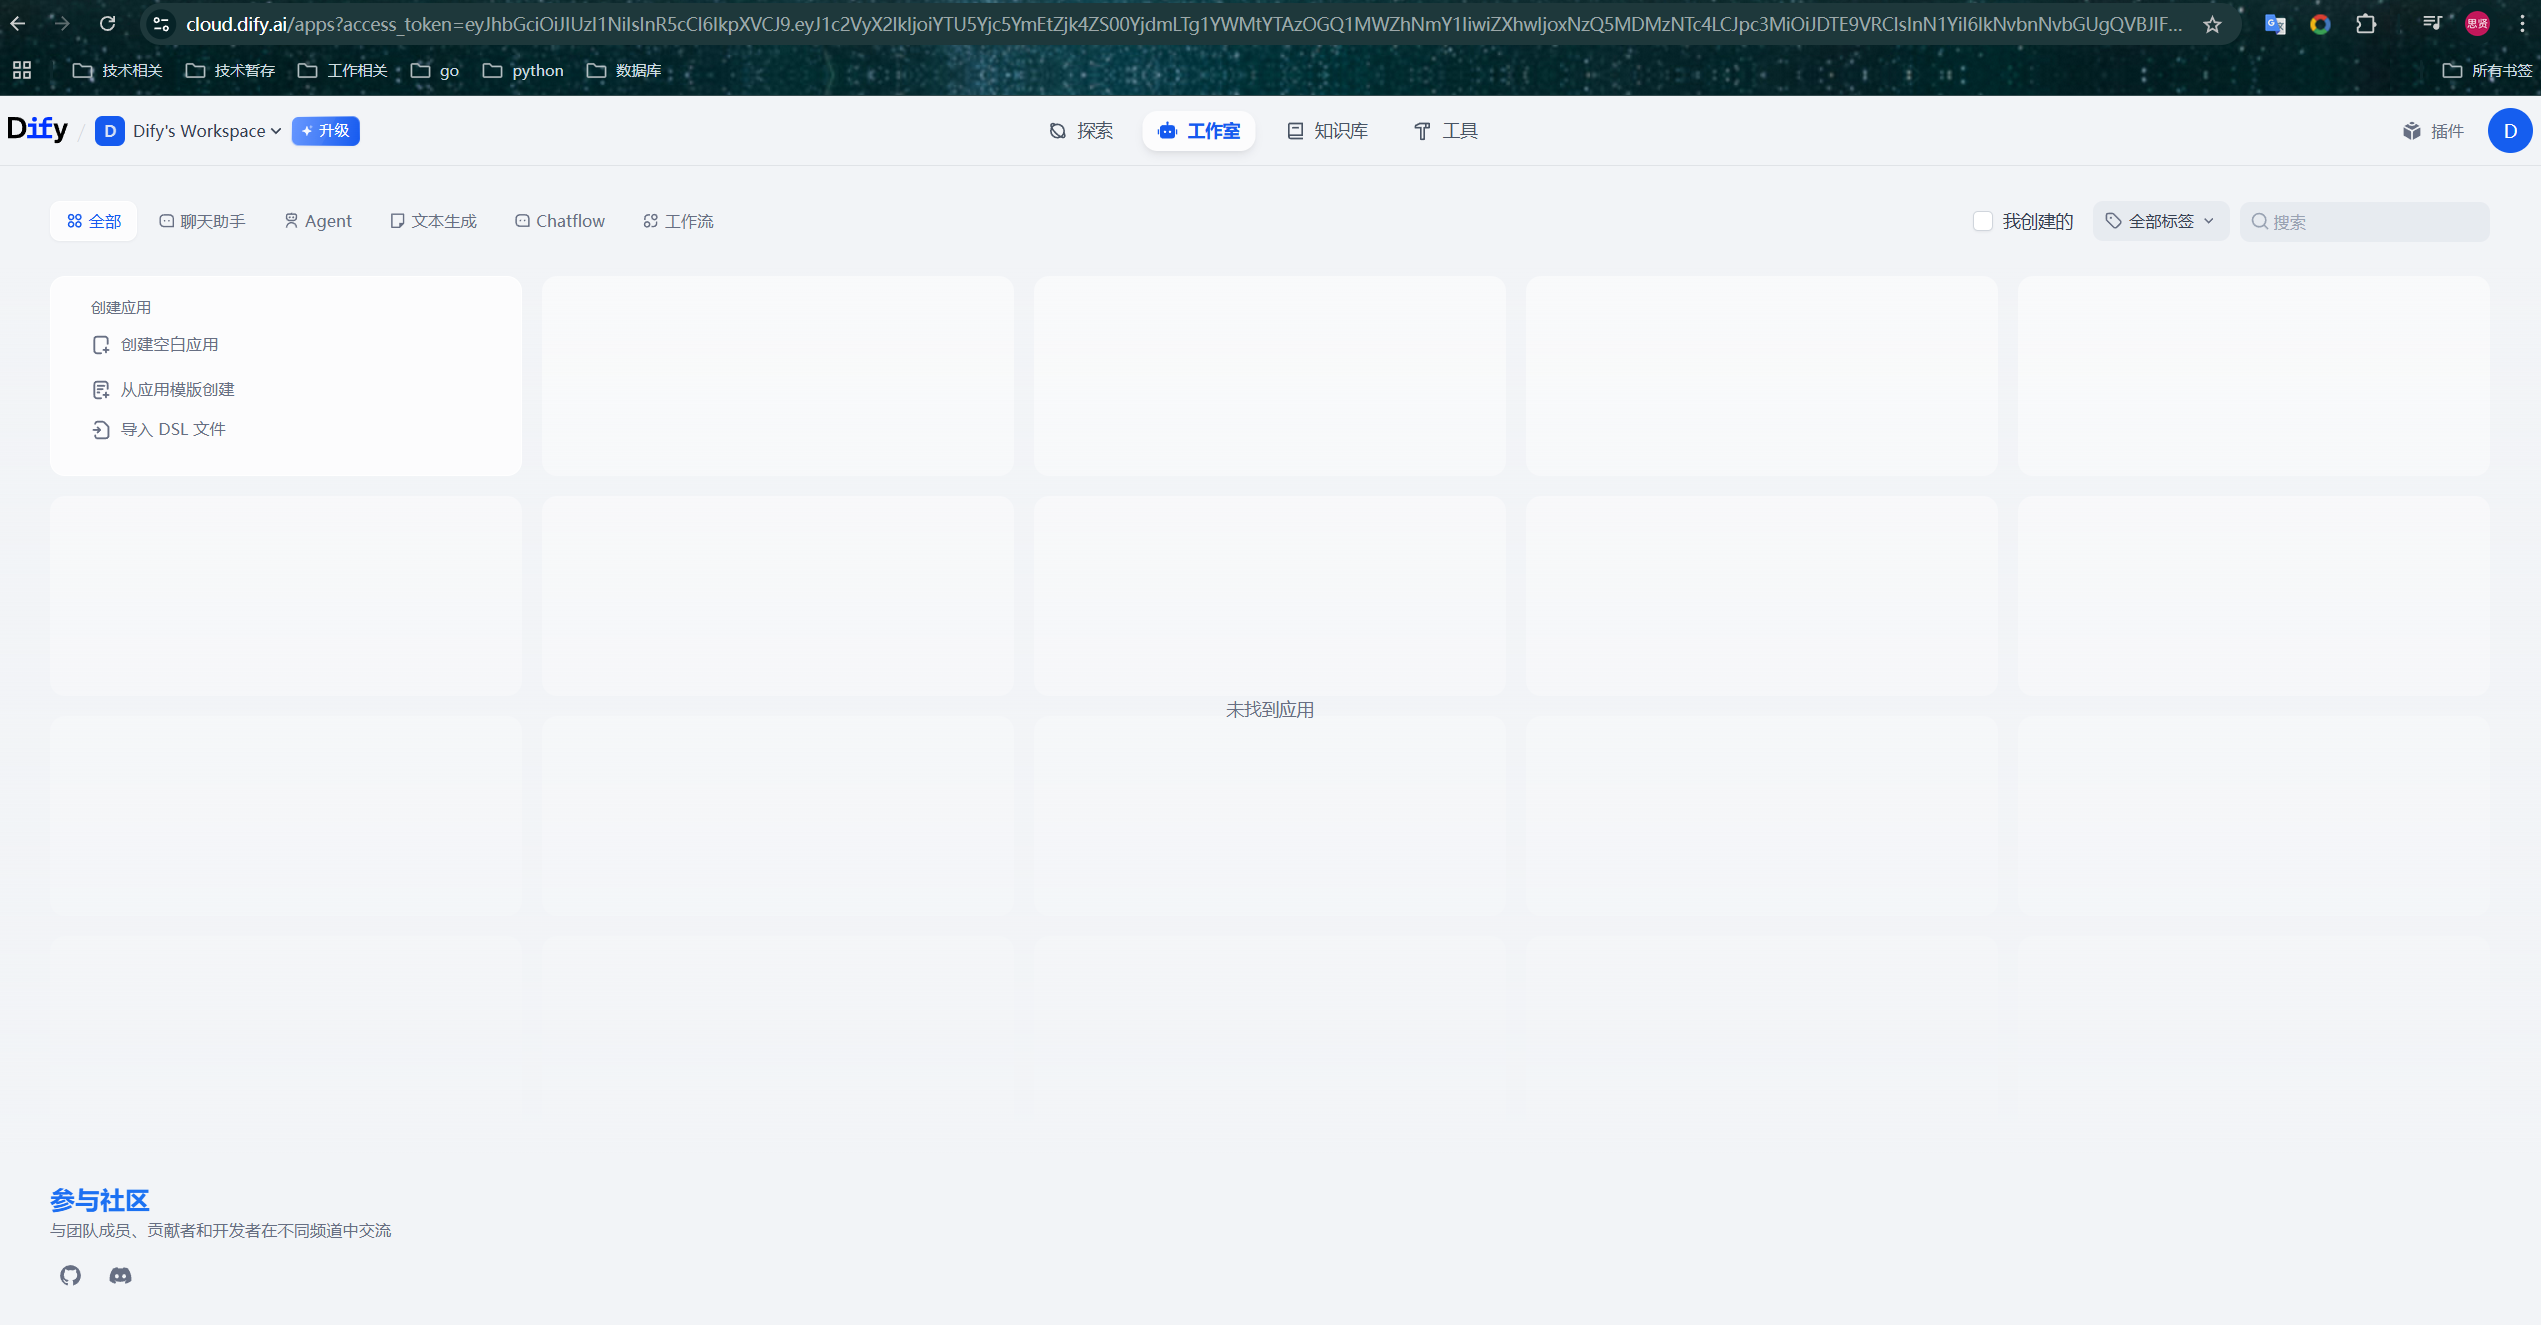Open the 所有书签 bookmarks folder
This screenshot has width=2541, height=1325.
click(x=2486, y=70)
